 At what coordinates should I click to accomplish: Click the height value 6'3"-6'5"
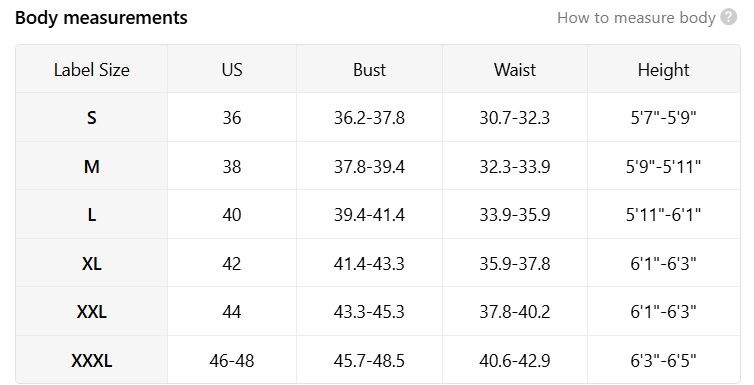(x=664, y=360)
